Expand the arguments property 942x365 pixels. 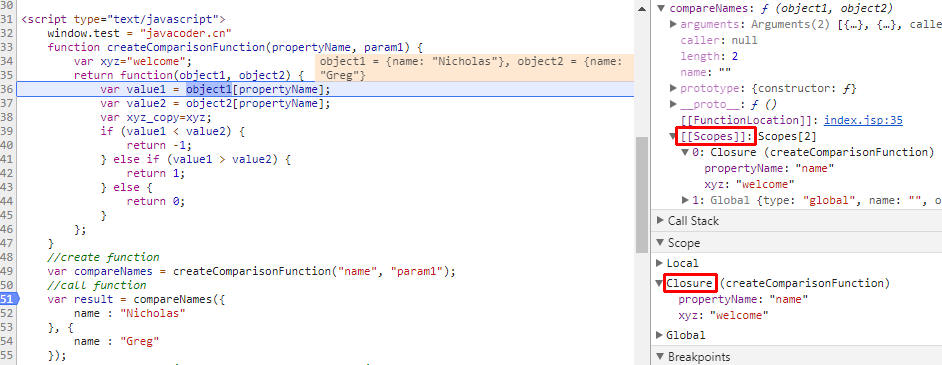coord(673,25)
